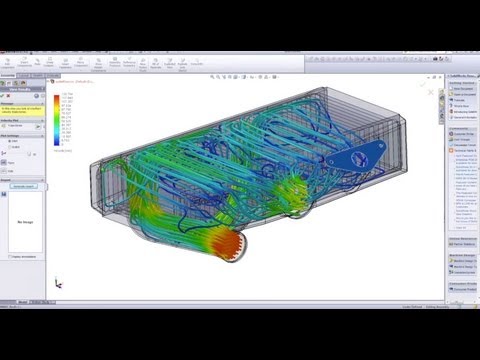The width and height of the screenshot is (480, 360).
Task: Enable the Display annotations checkbox
Action: pos(10,257)
